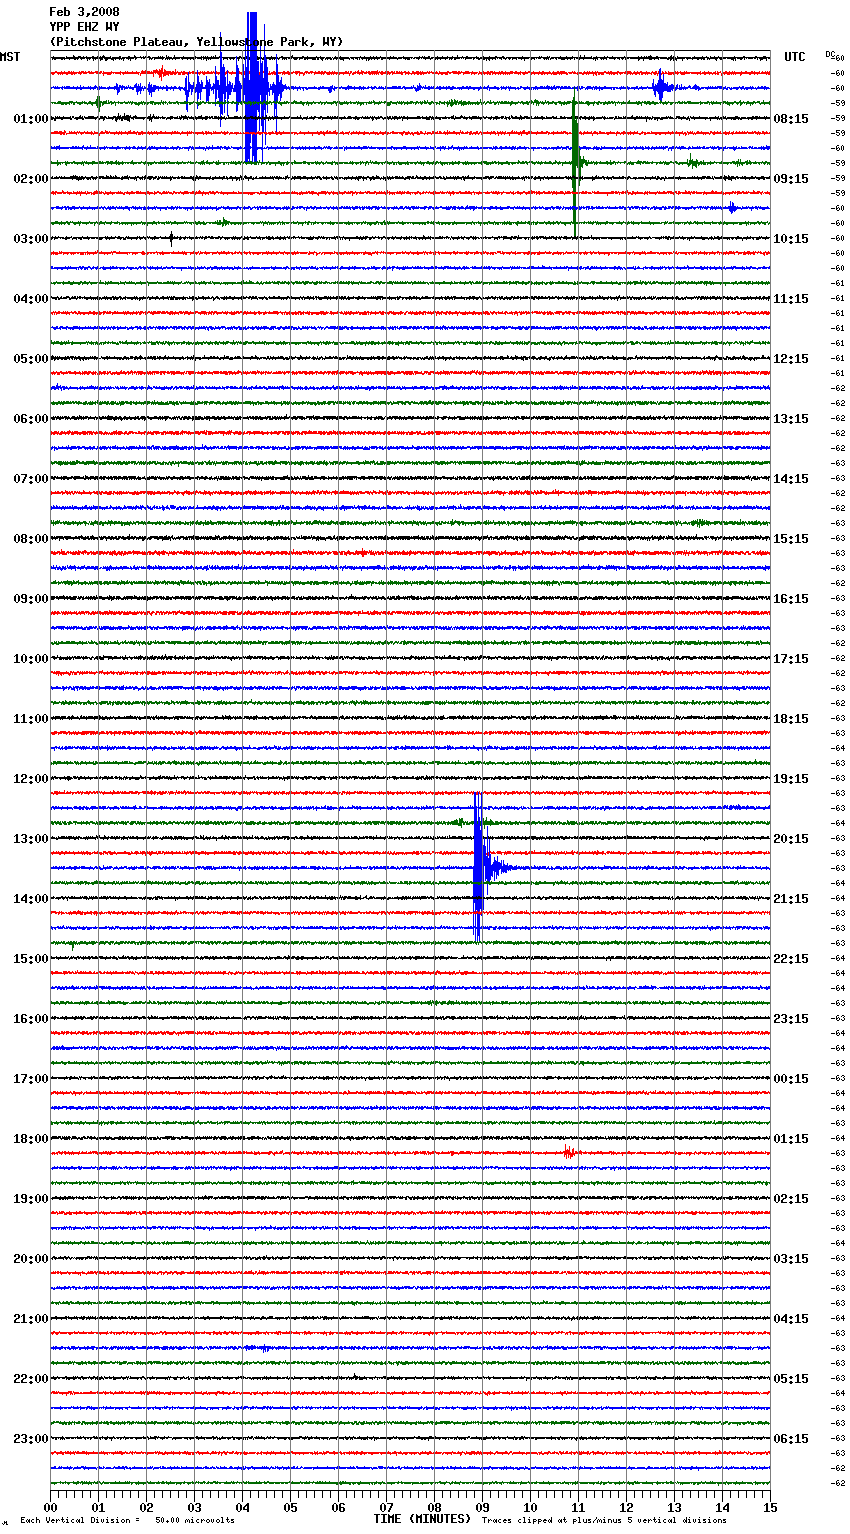Click the 17:00 MST time label
Screen dimensions: 850x1534
tap(31, 1079)
